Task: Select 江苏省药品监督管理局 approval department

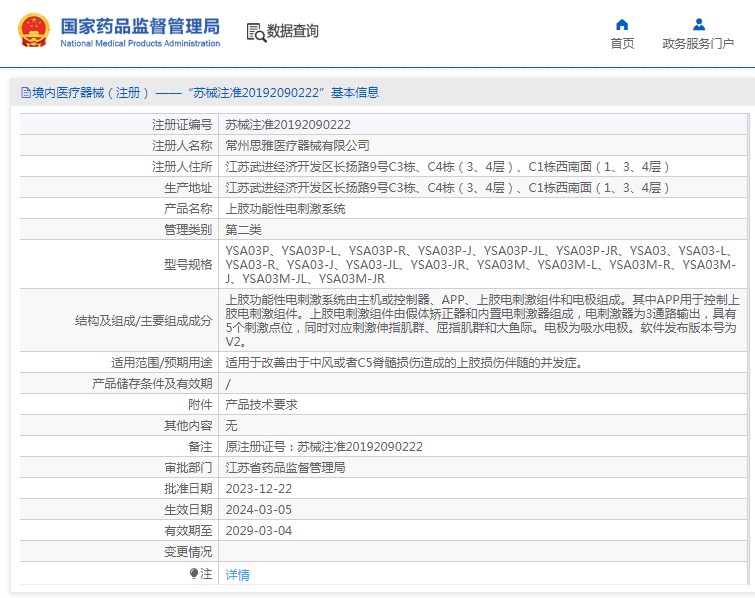Action: (285, 468)
